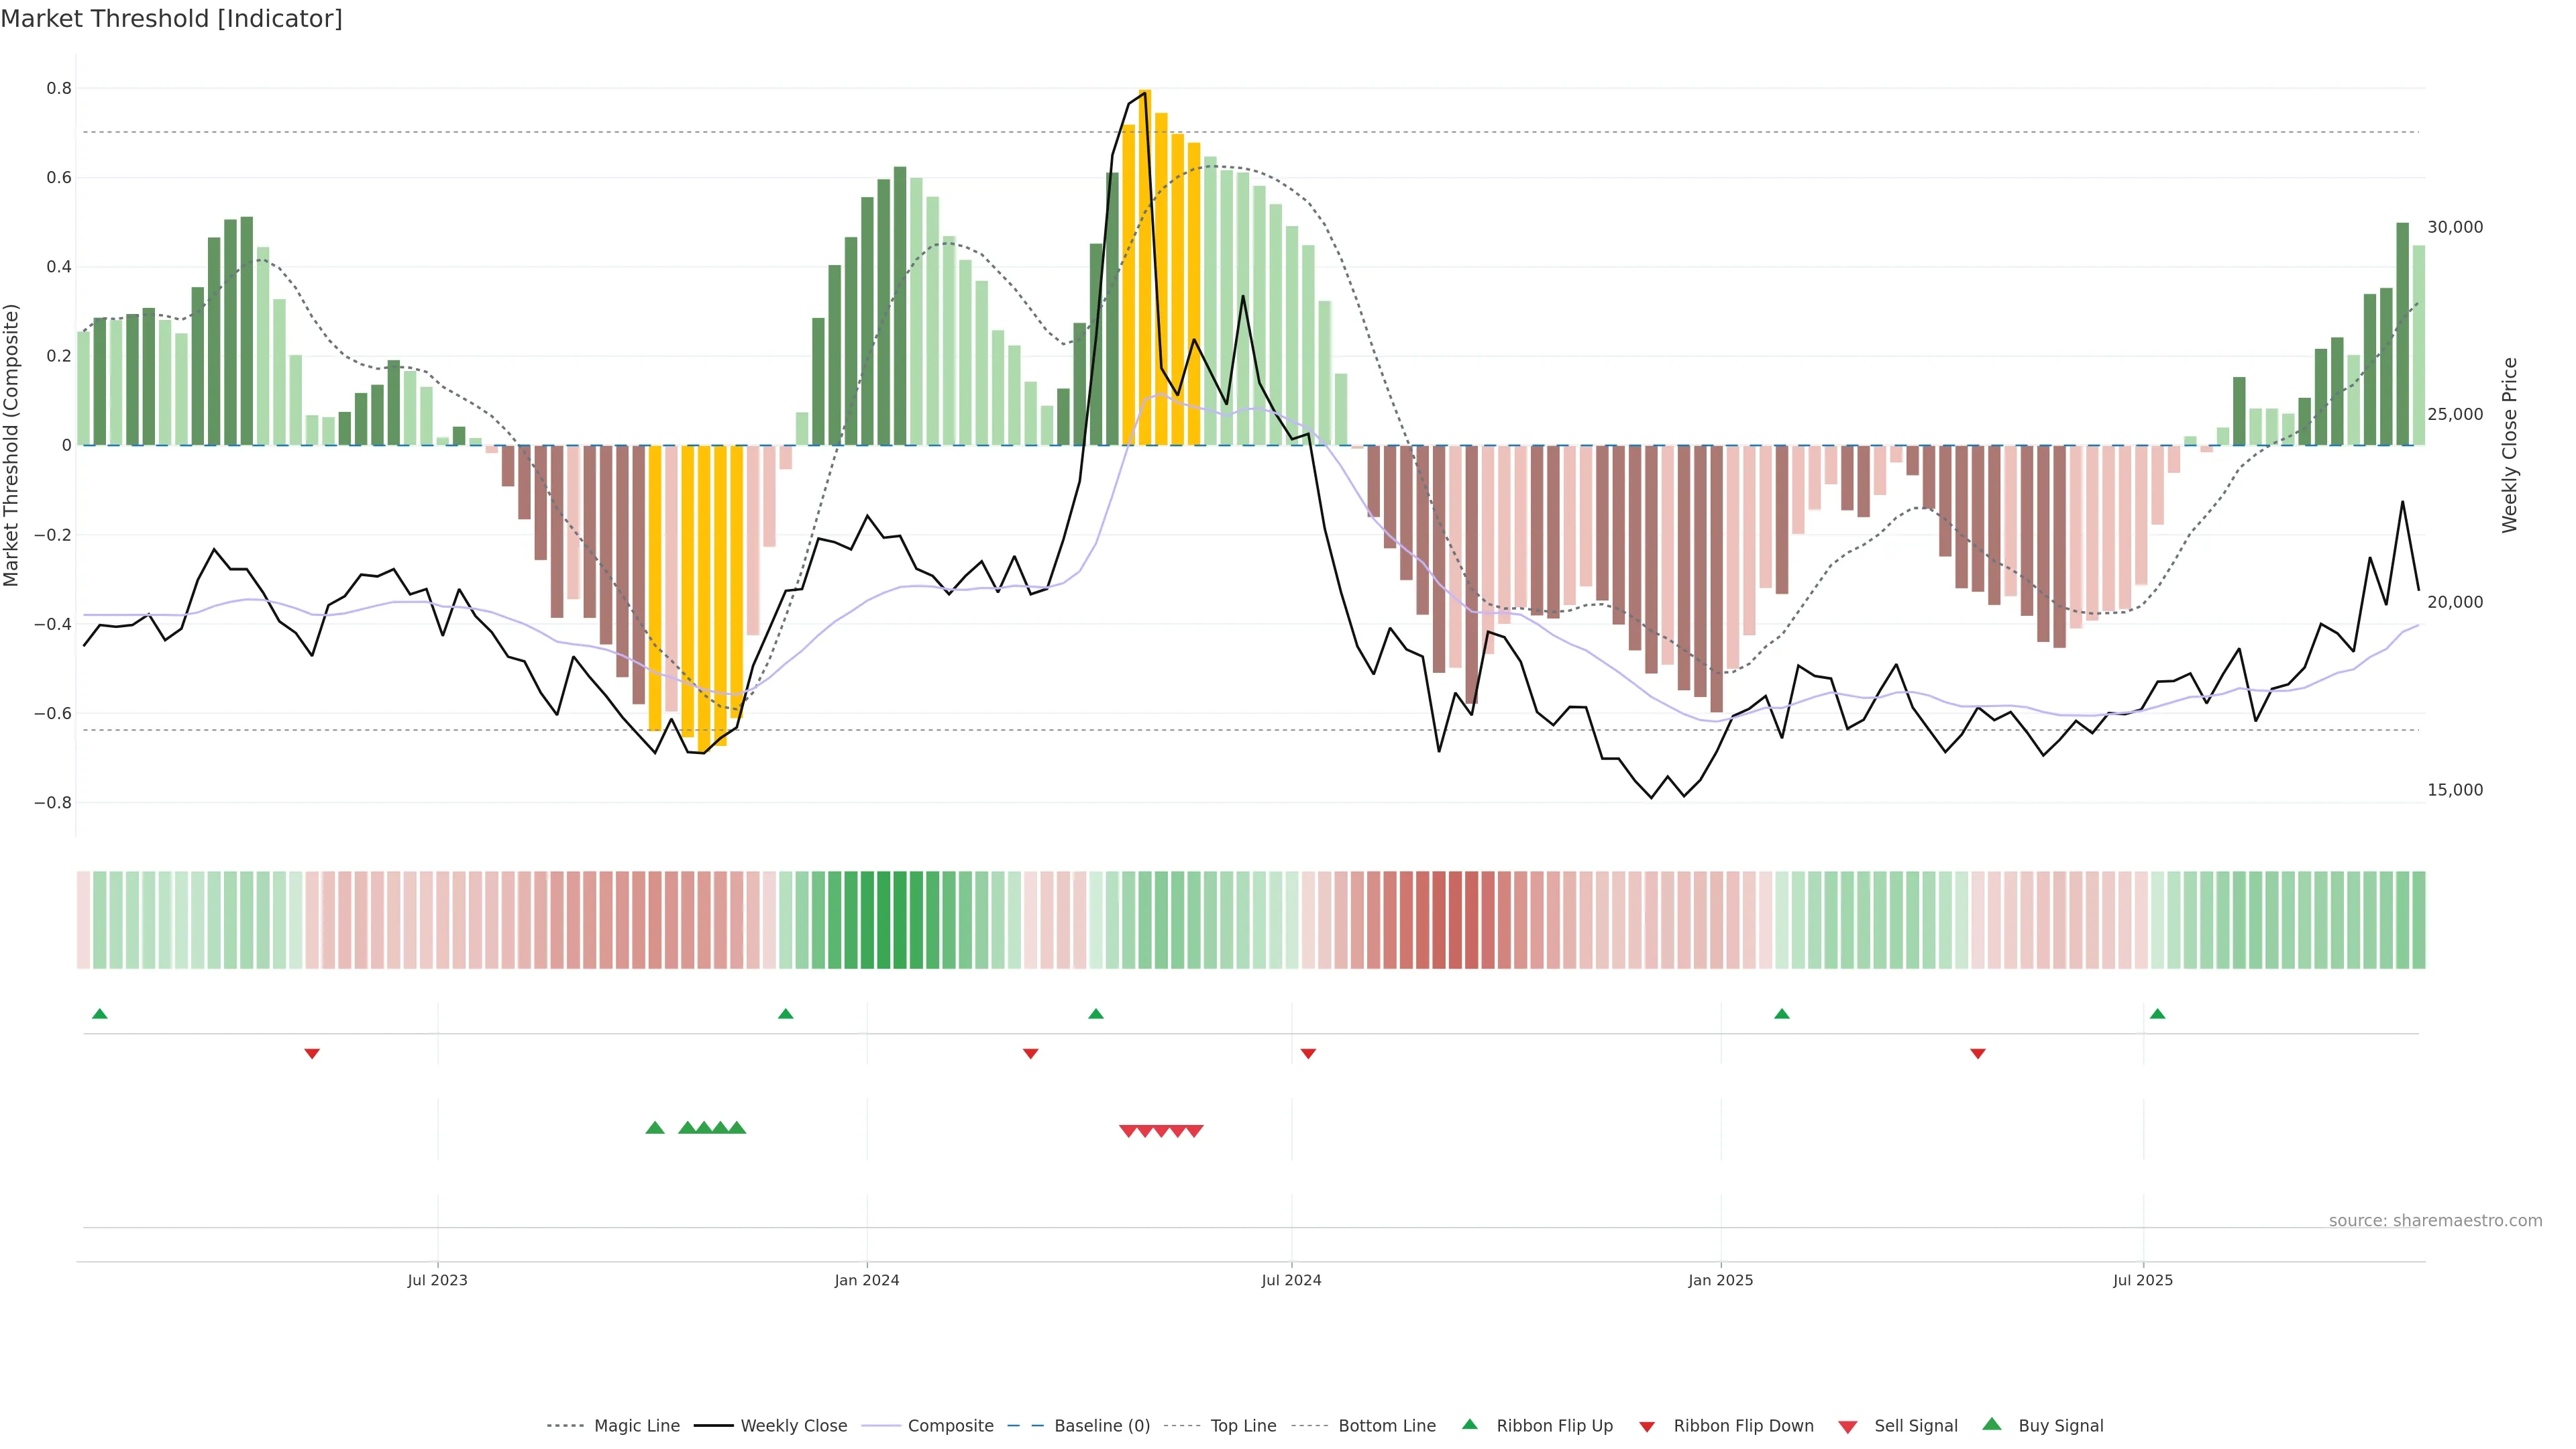
Task: Hide the Composite series via legend
Action: click(950, 1426)
